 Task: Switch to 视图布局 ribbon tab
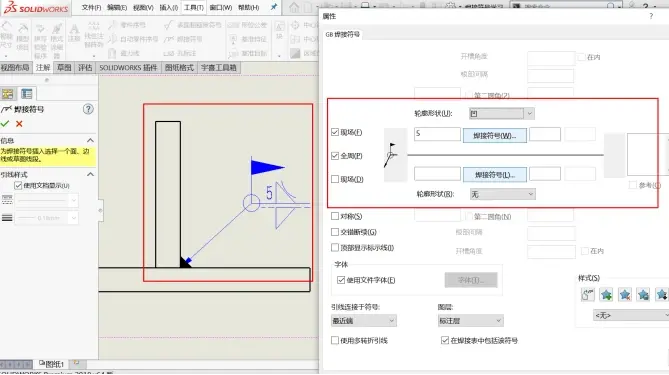click(15, 67)
